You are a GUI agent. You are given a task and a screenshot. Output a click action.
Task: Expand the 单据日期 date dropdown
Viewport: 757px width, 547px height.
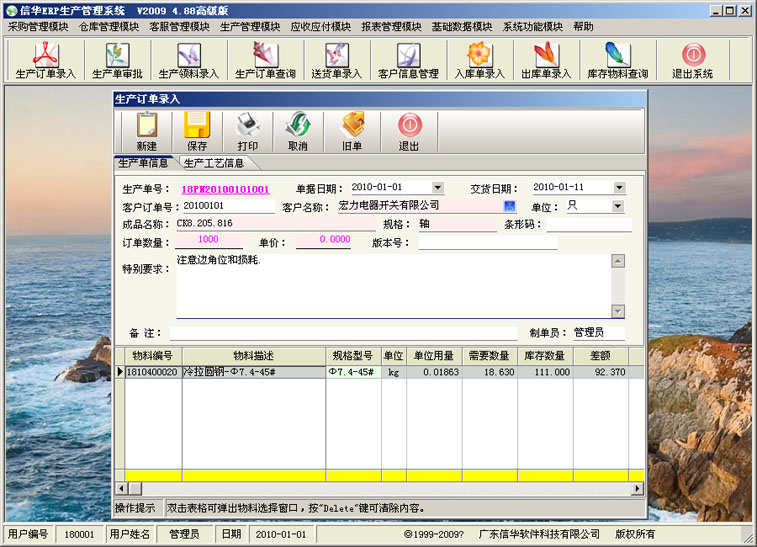(437, 187)
